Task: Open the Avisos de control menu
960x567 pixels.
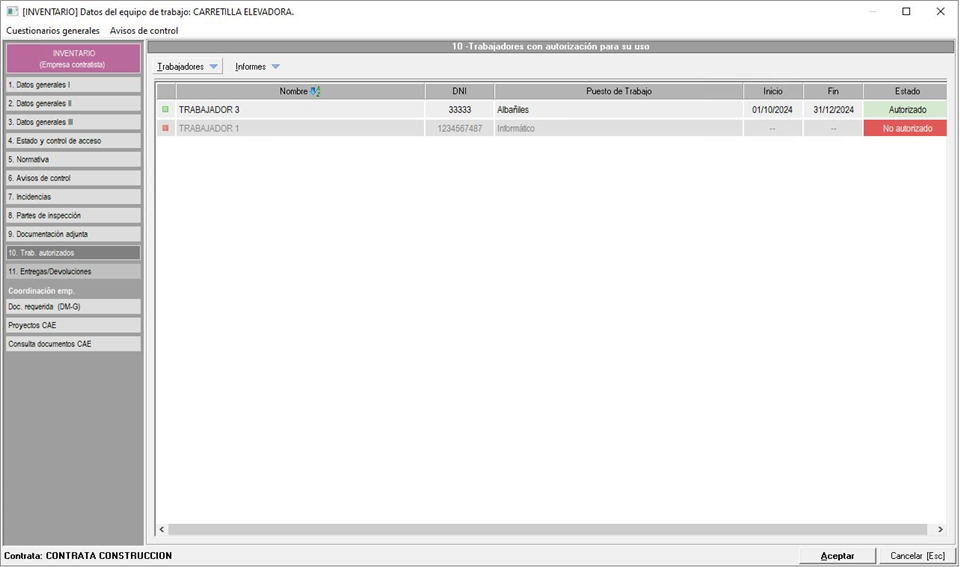Action: pos(144,31)
